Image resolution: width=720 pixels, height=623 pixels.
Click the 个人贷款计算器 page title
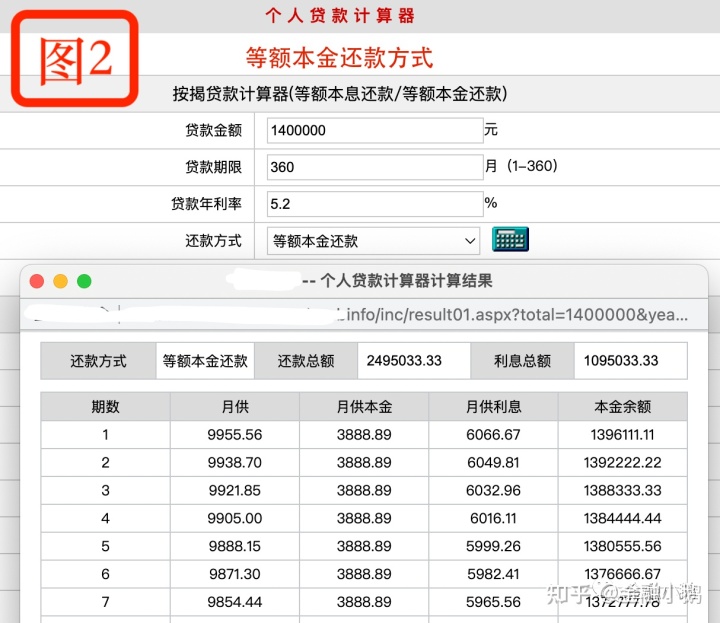click(340, 16)
